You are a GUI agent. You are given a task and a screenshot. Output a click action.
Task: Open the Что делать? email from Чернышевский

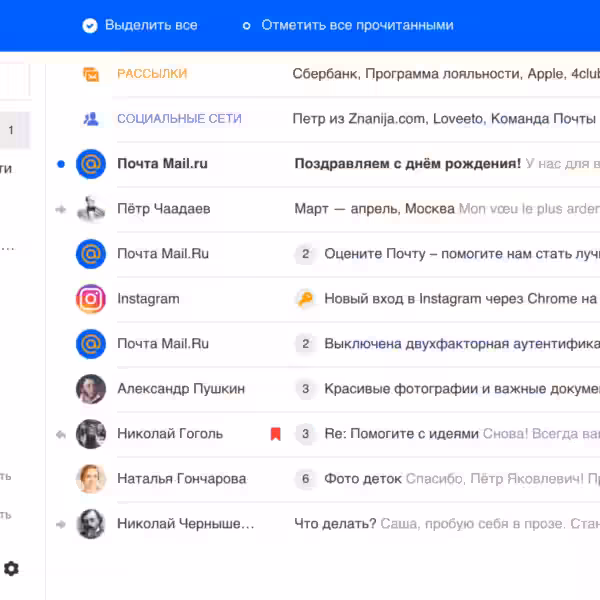440,523
